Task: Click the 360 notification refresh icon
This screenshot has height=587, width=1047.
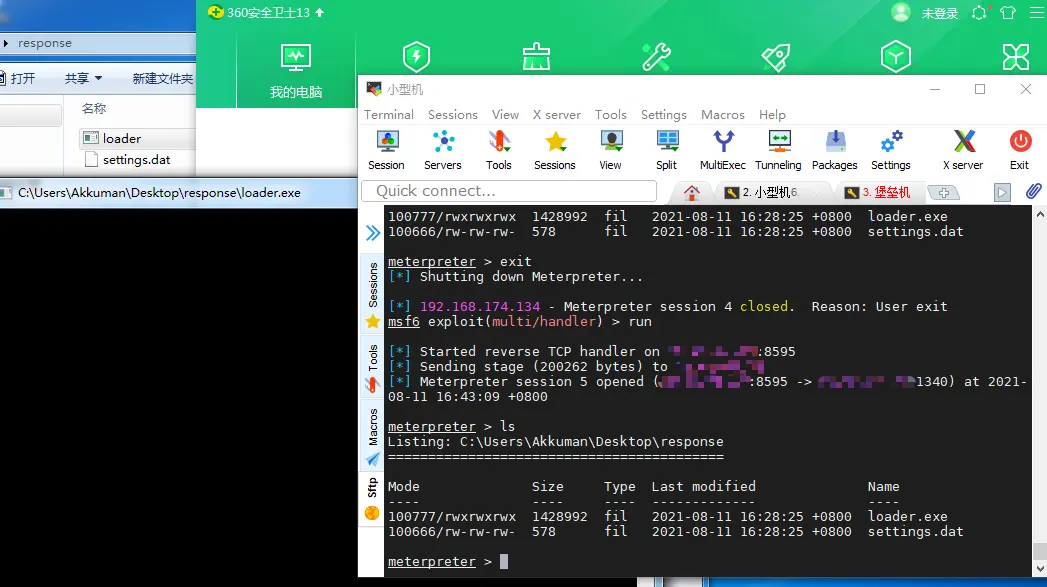Action: [x=979, y=13]
